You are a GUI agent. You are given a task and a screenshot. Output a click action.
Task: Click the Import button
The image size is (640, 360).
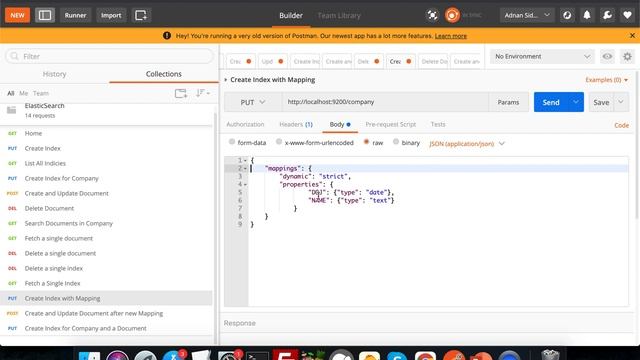[111, 16]
